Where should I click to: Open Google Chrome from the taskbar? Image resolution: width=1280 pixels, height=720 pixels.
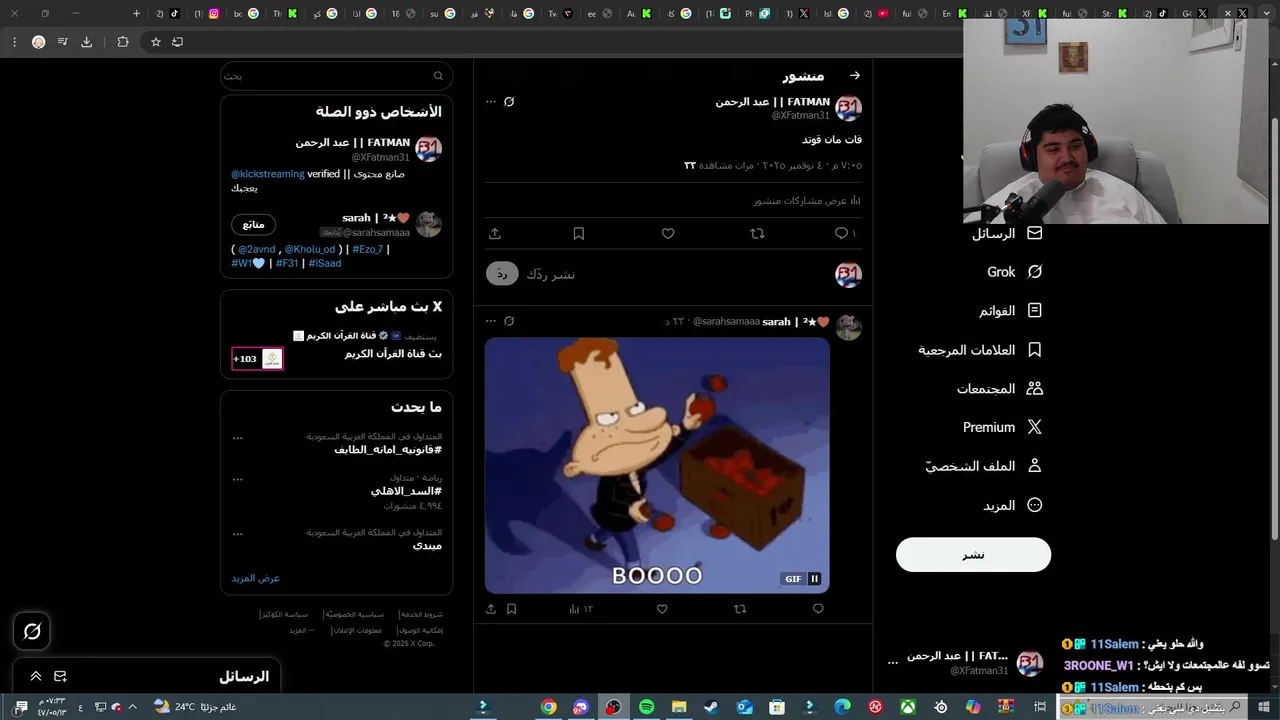click(548, 707)
